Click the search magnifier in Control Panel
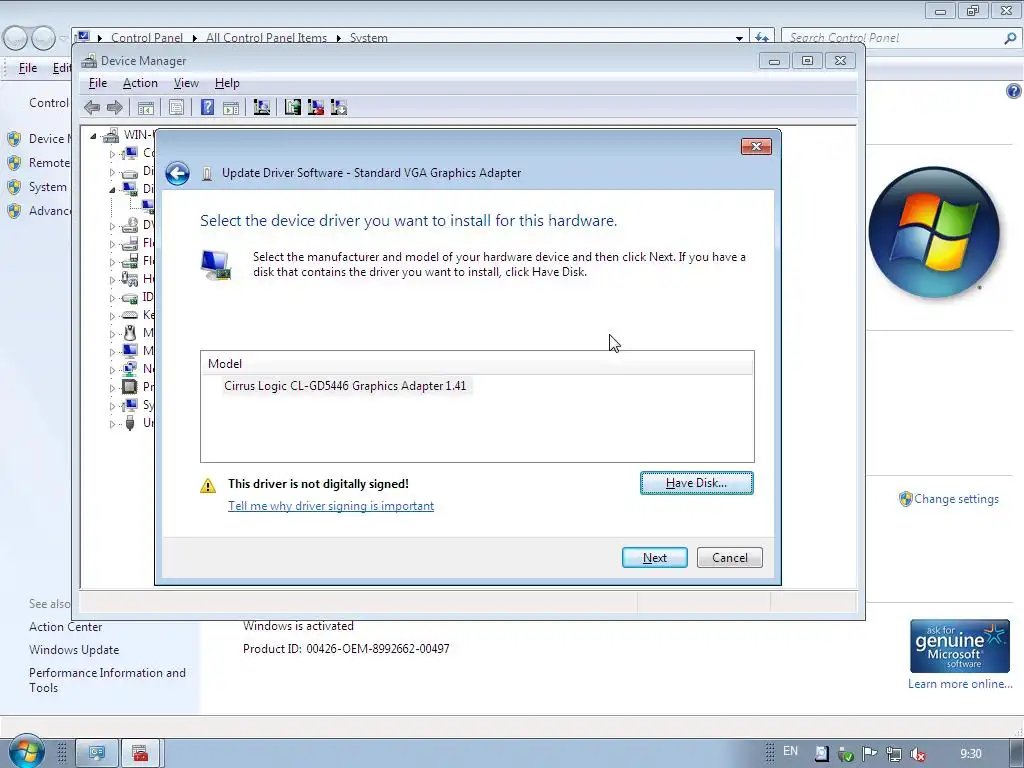 (x=1010, y=38)
